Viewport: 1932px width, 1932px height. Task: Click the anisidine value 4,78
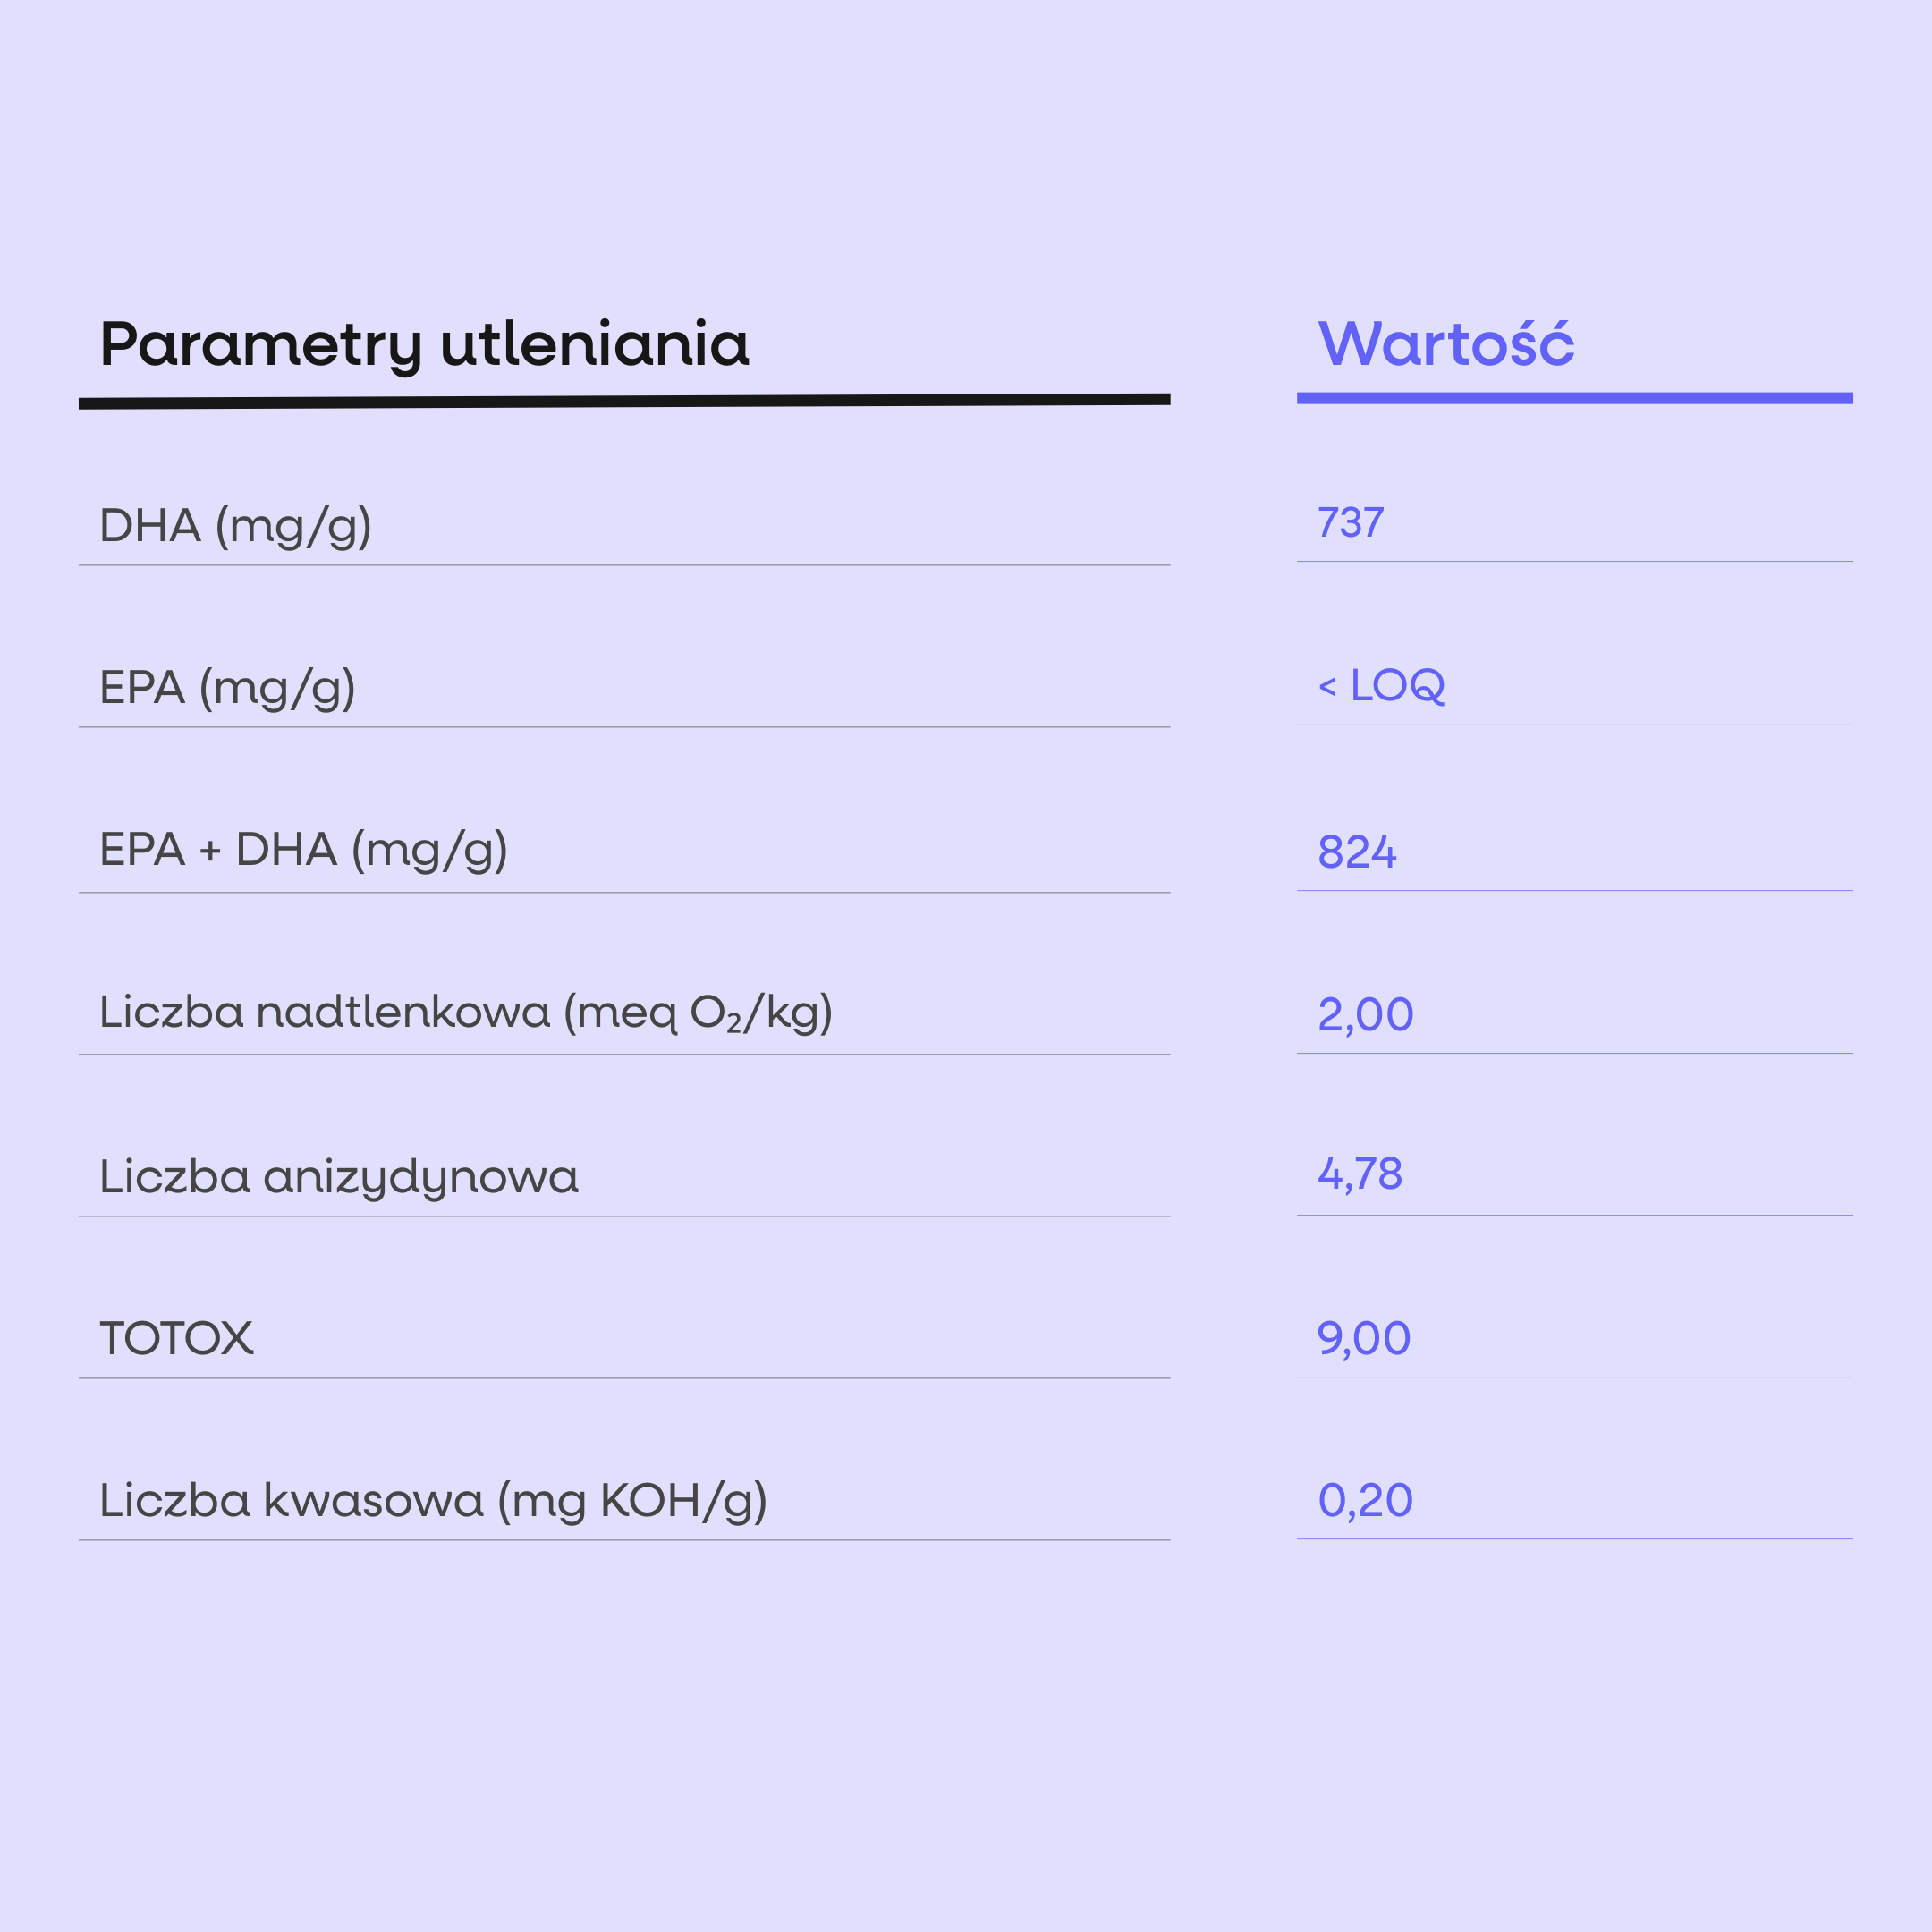1360,1174
